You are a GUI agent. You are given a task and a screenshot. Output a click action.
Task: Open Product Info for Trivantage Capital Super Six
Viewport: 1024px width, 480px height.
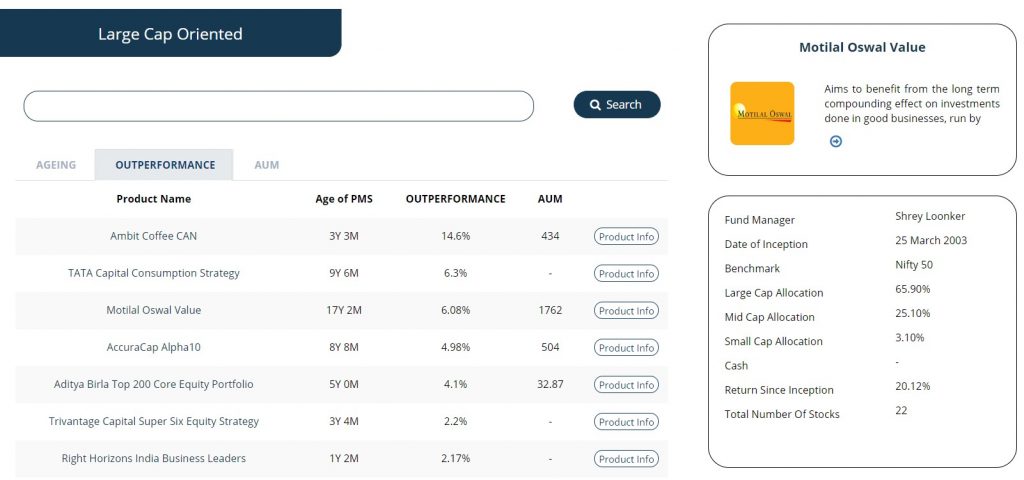pyautogui.click(x=626, y=422)
